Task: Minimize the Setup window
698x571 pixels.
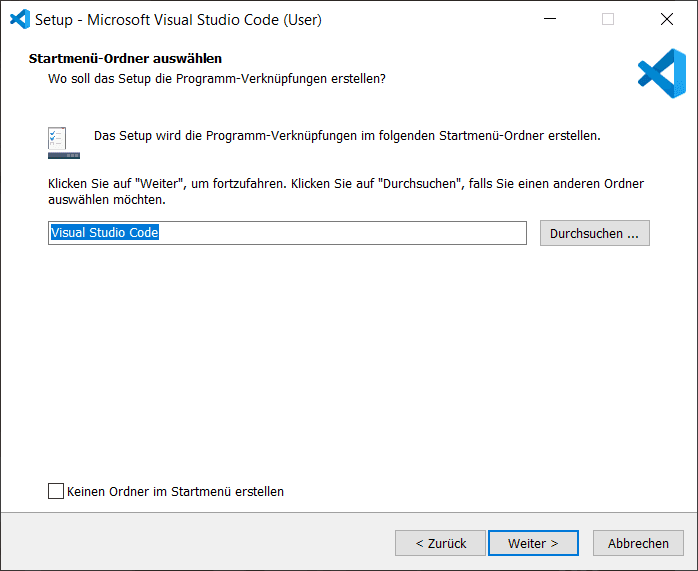Action: (x=549, y=19)
